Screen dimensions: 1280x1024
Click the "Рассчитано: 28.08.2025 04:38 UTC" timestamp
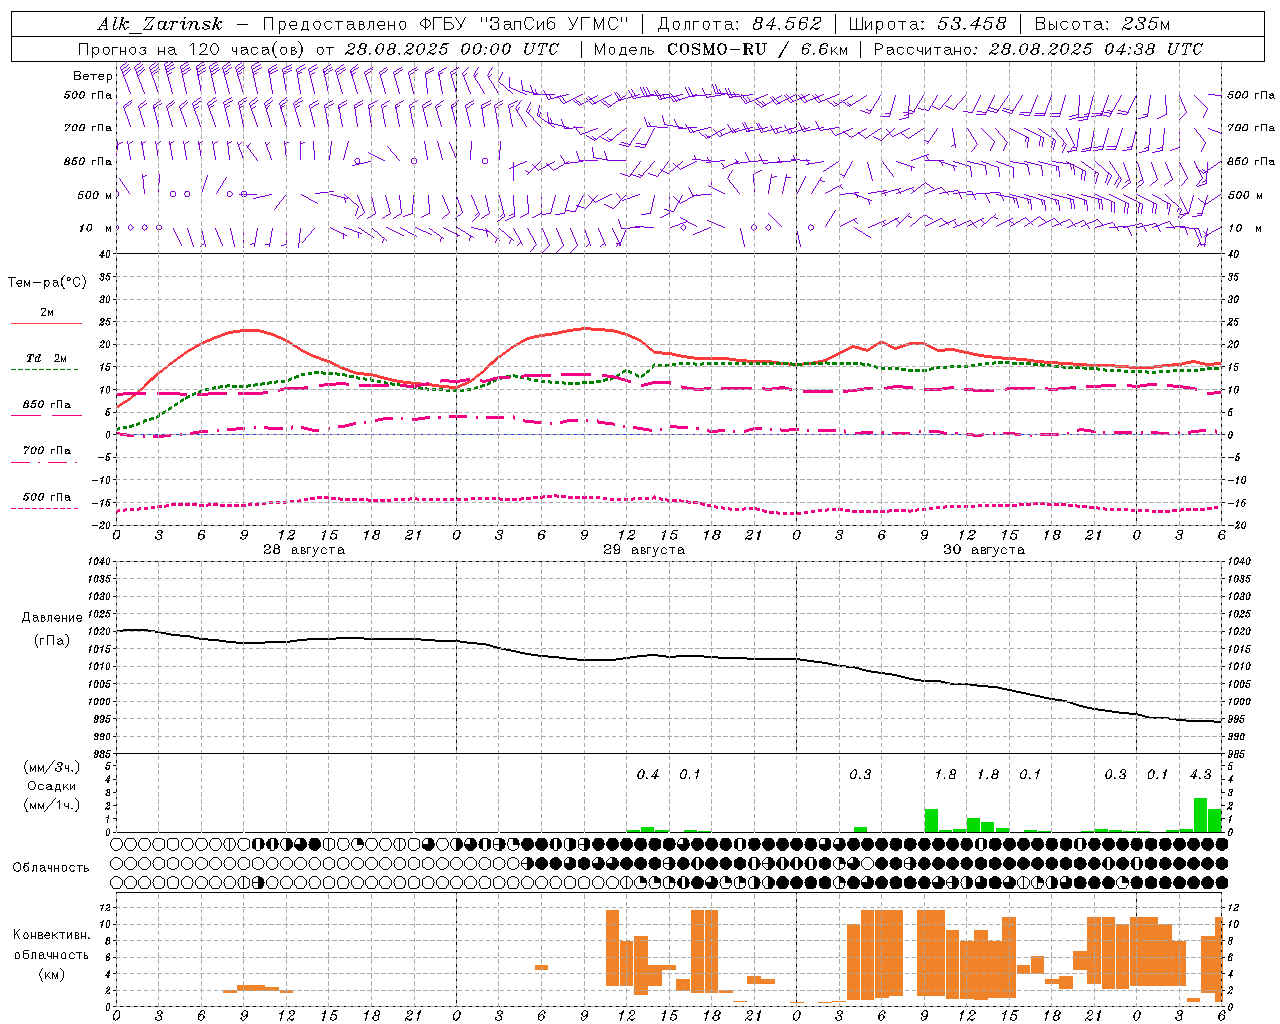tap(1038, 49)
